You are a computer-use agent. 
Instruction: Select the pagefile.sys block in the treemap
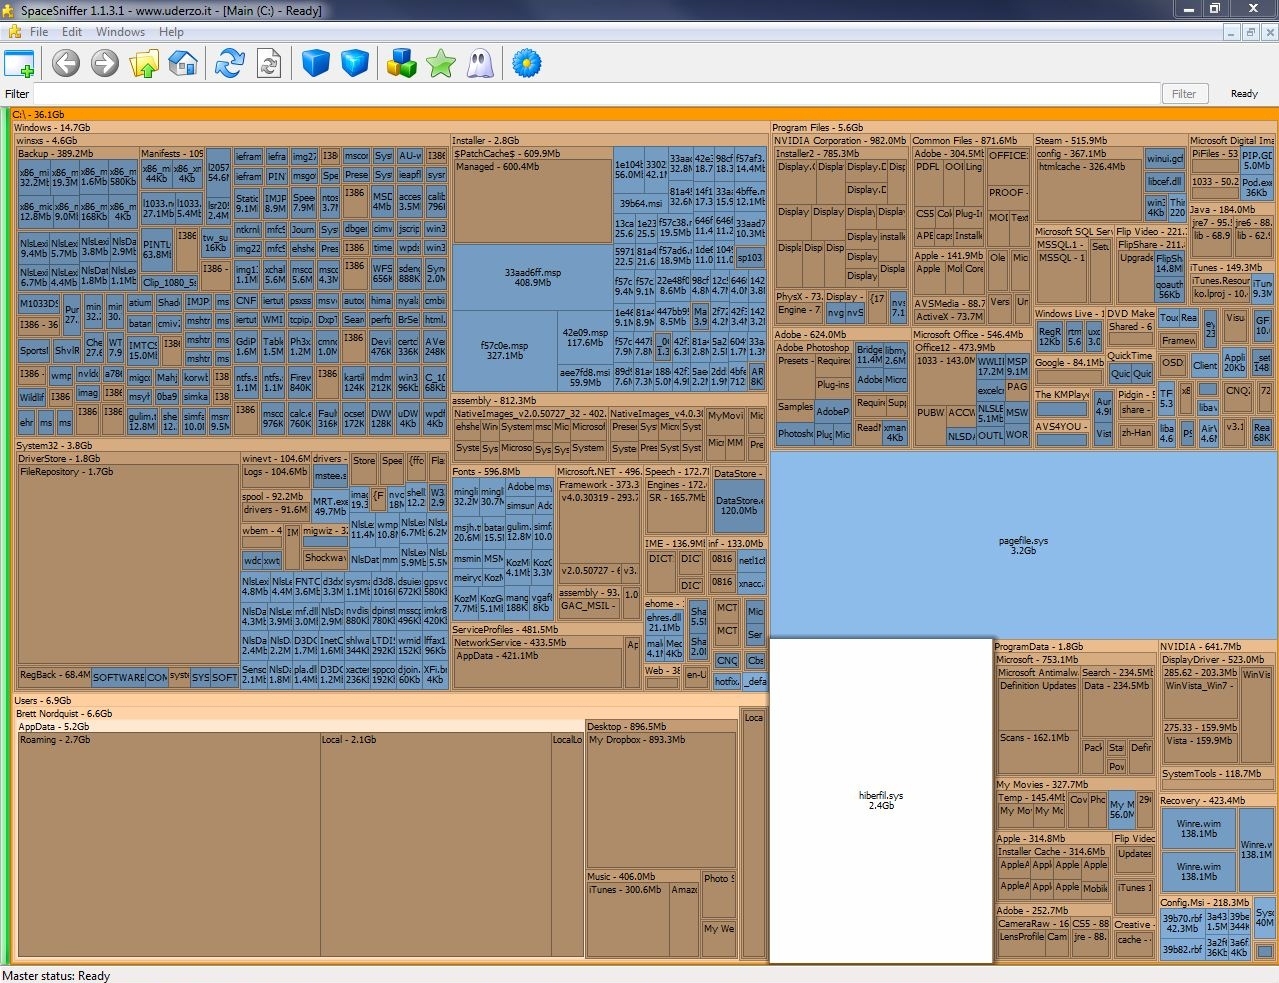click(x=1023, y=545)
